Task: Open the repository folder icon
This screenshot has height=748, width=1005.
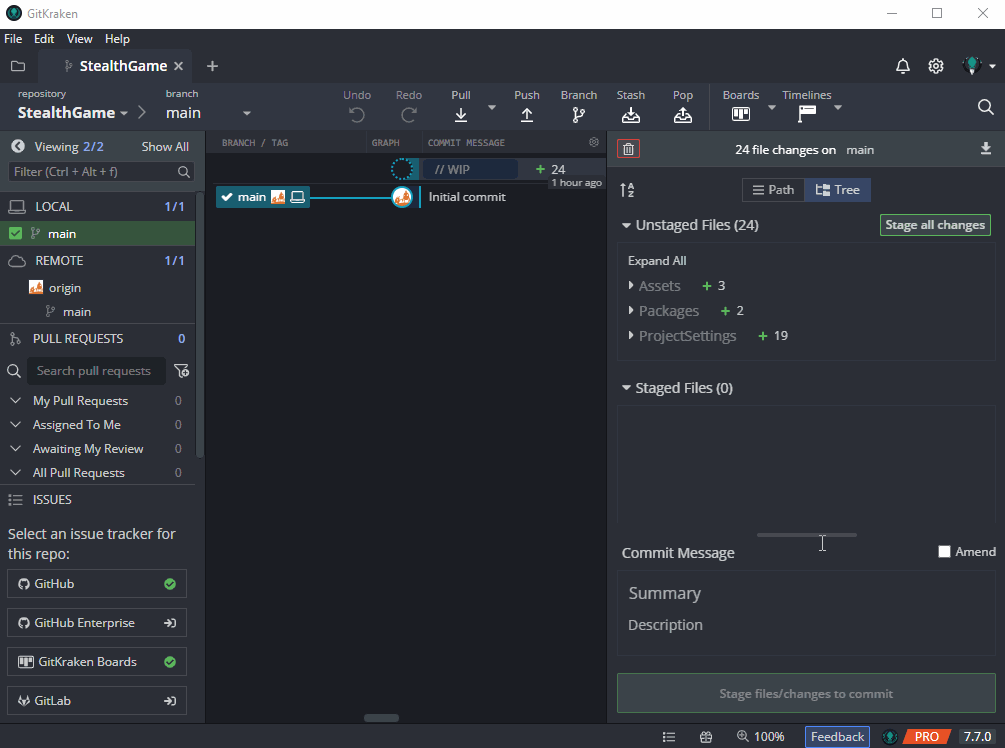Action: [18, 66]
